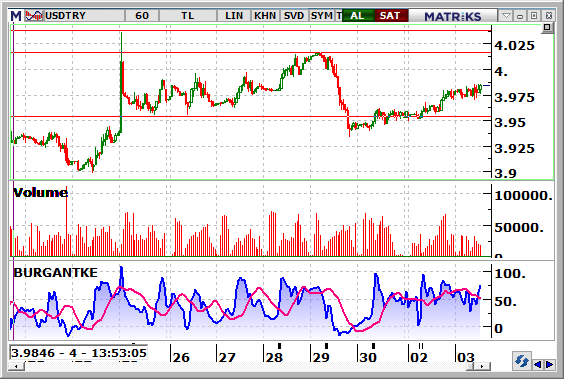Click the refresh arrows icon

[522, 361]
